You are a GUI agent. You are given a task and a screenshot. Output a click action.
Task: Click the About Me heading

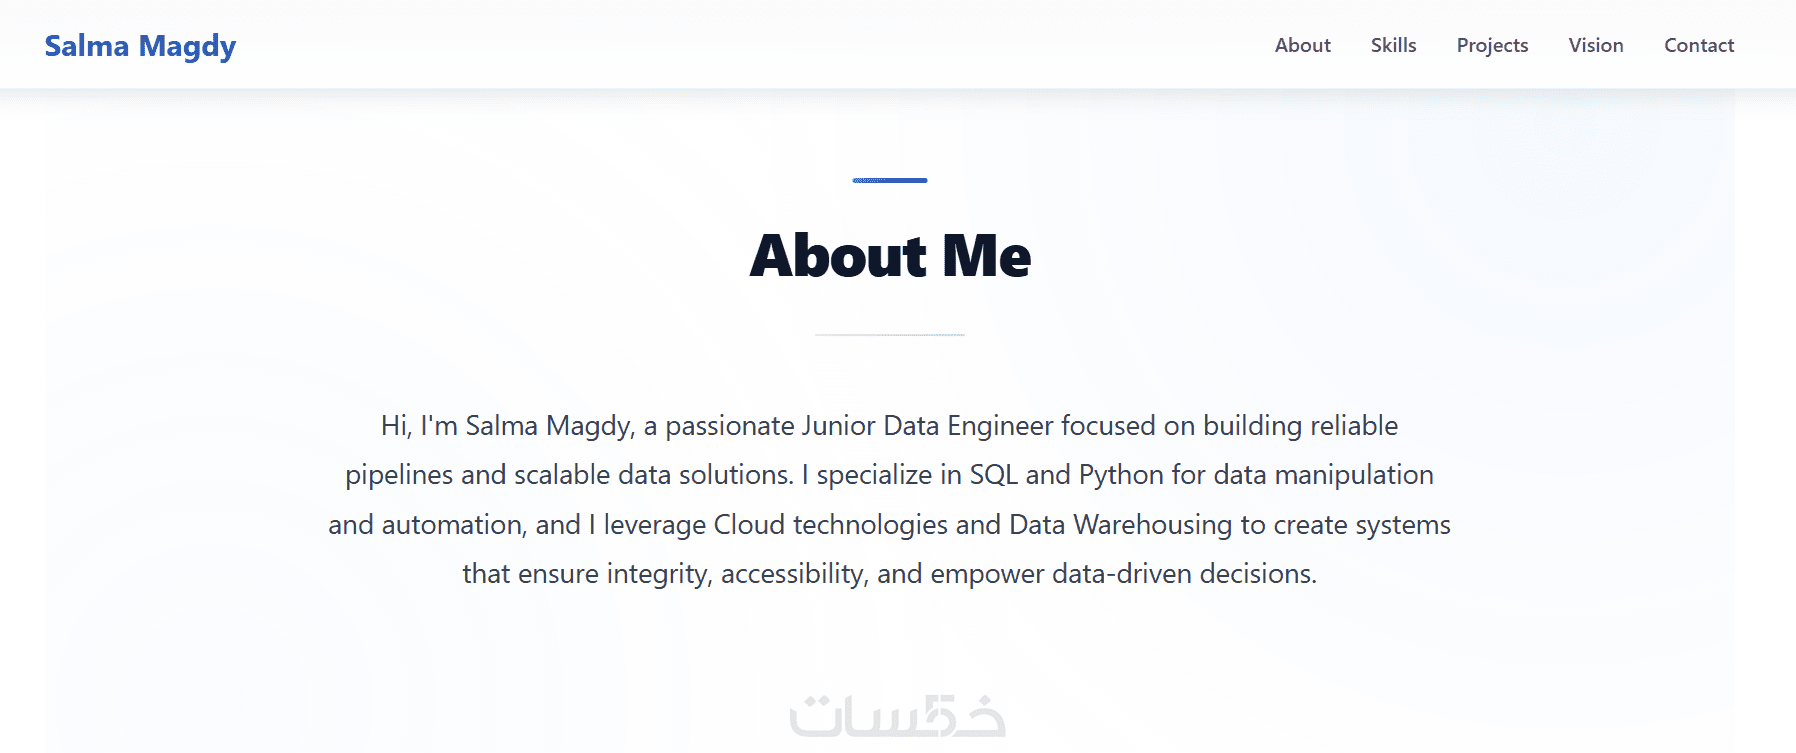coord(890,256)
